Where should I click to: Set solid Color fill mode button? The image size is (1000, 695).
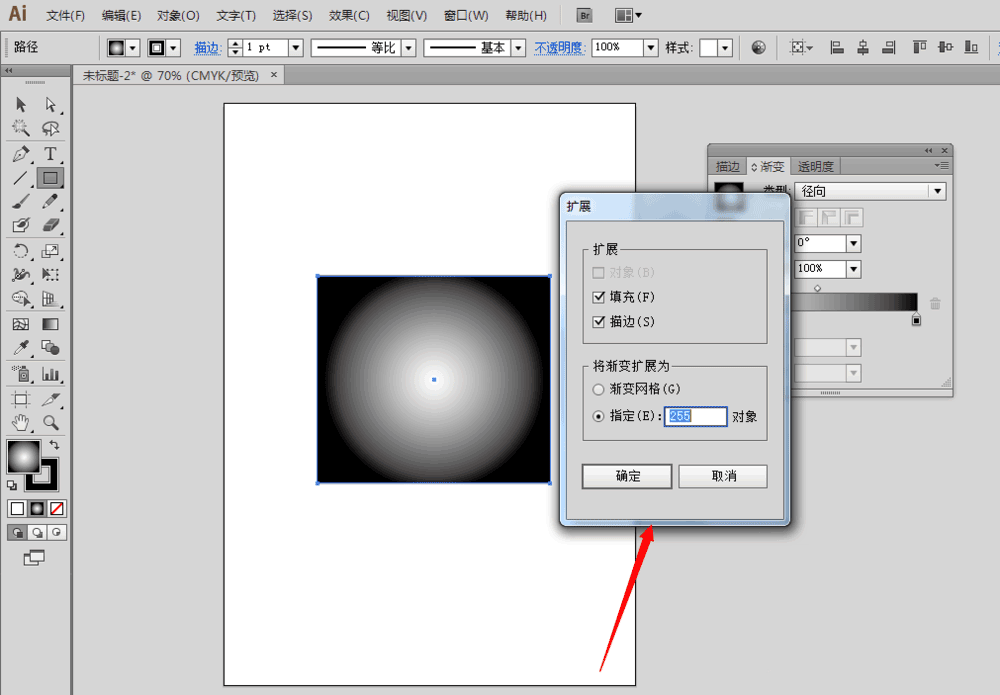(x=17, y=508)
